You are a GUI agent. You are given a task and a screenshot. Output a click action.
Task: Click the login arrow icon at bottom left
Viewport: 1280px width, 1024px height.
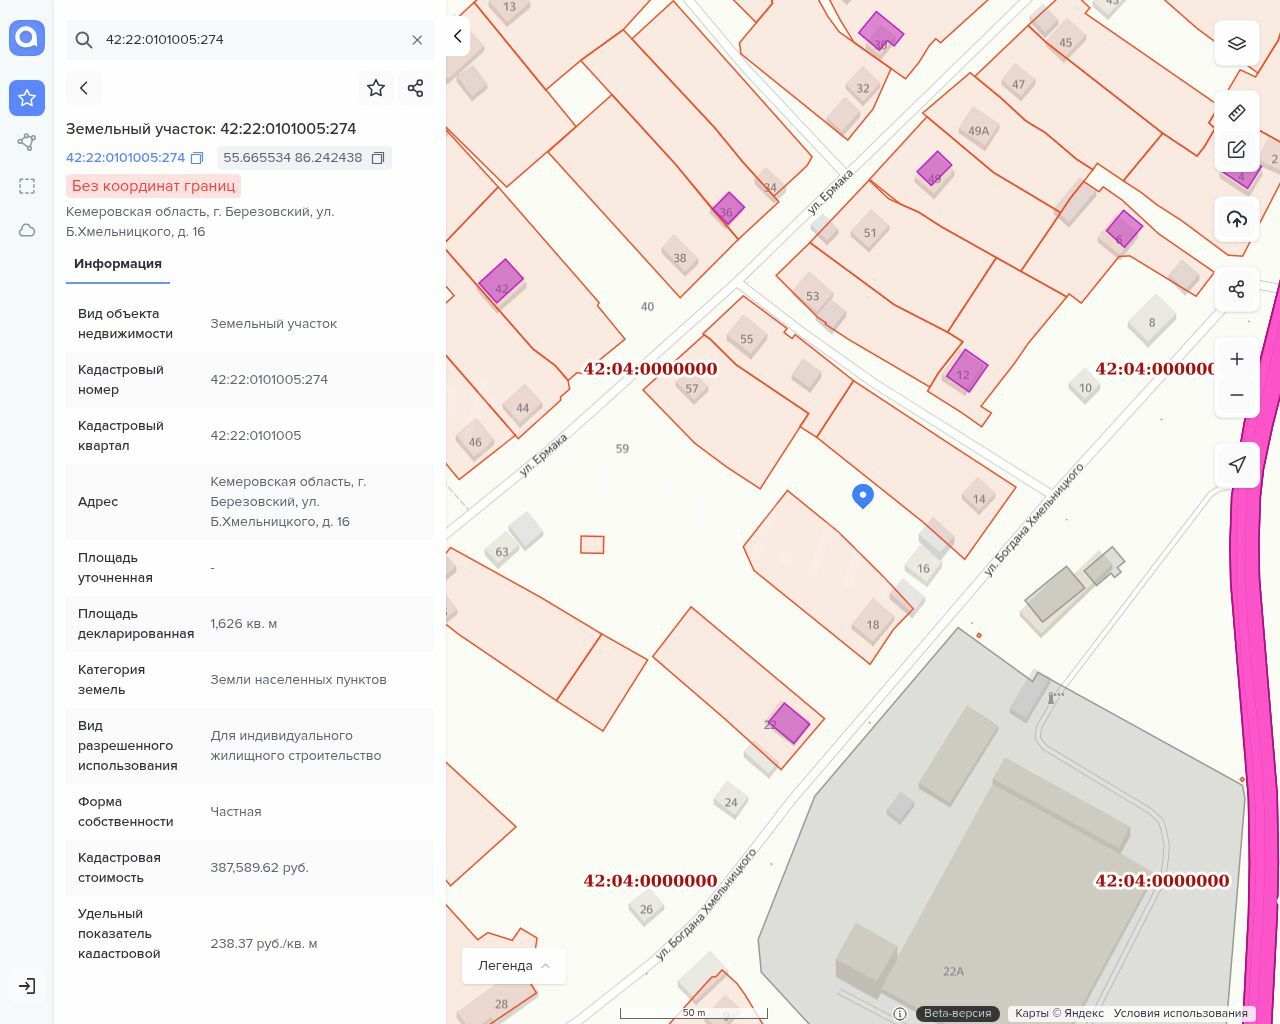click(27, 986)
